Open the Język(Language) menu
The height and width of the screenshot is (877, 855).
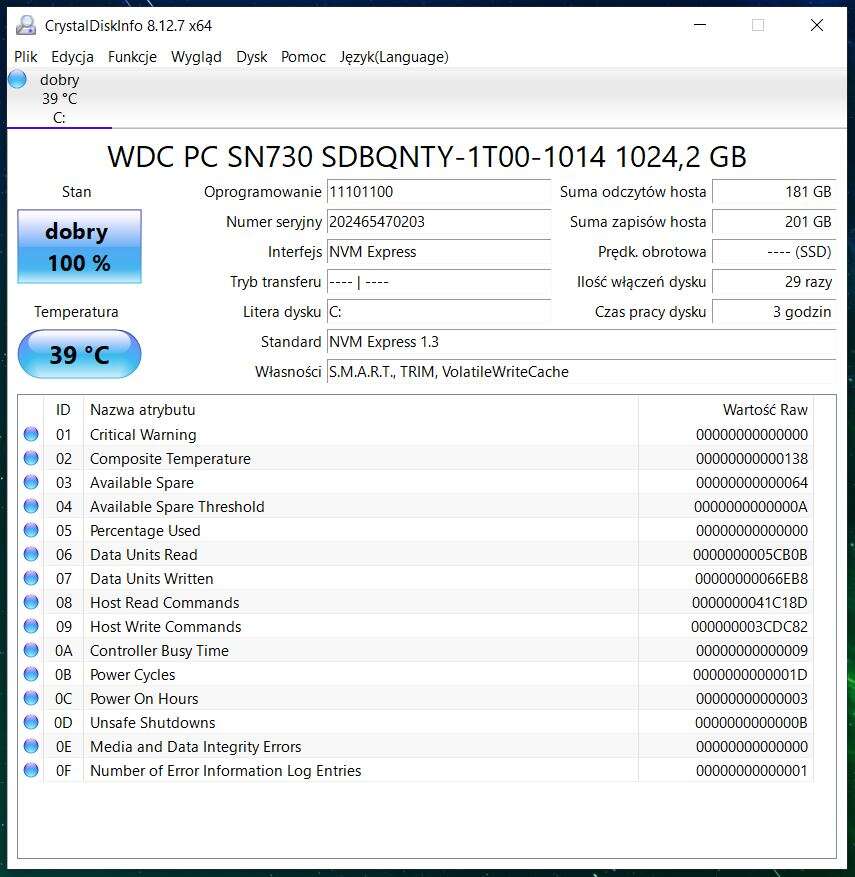pos(394,57)
